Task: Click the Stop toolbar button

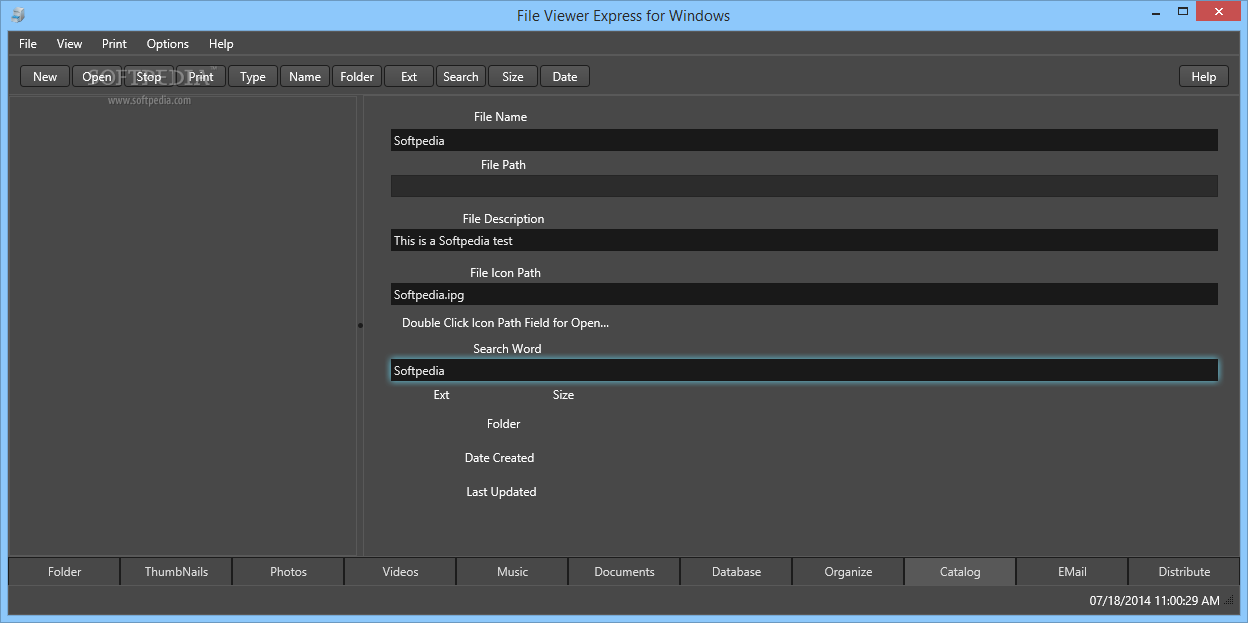Action: (x=149, y=77)
